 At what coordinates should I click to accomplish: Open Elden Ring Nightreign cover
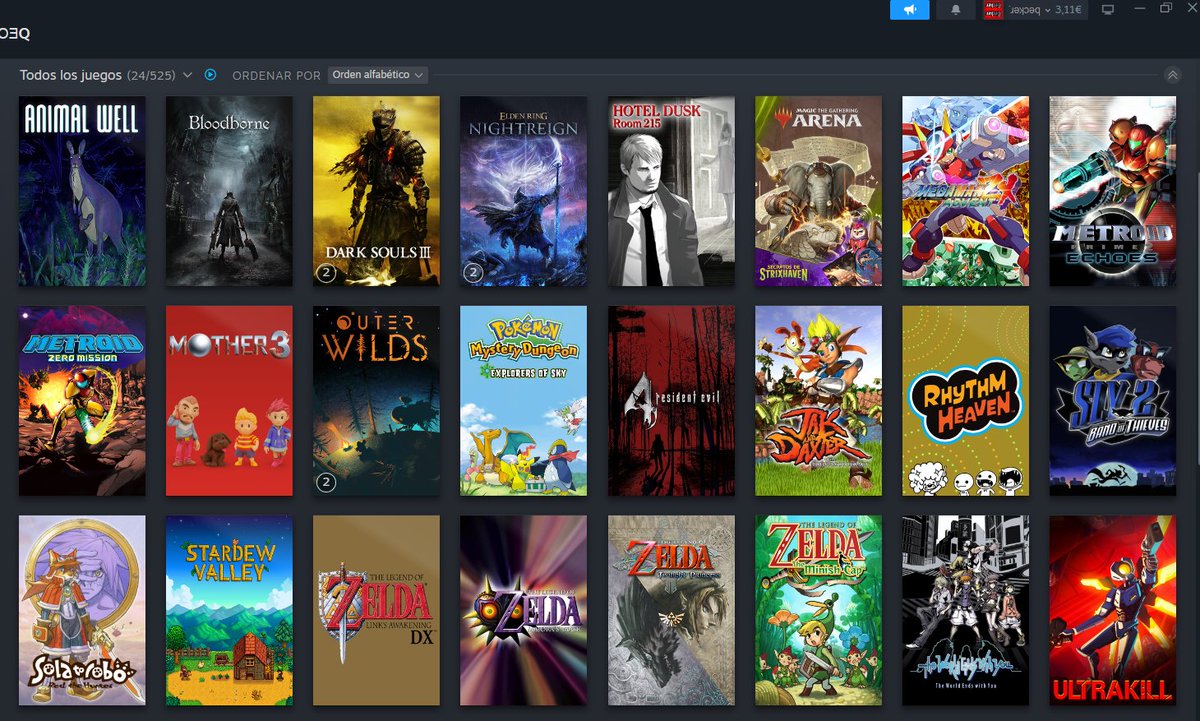(x=523, y=191)
